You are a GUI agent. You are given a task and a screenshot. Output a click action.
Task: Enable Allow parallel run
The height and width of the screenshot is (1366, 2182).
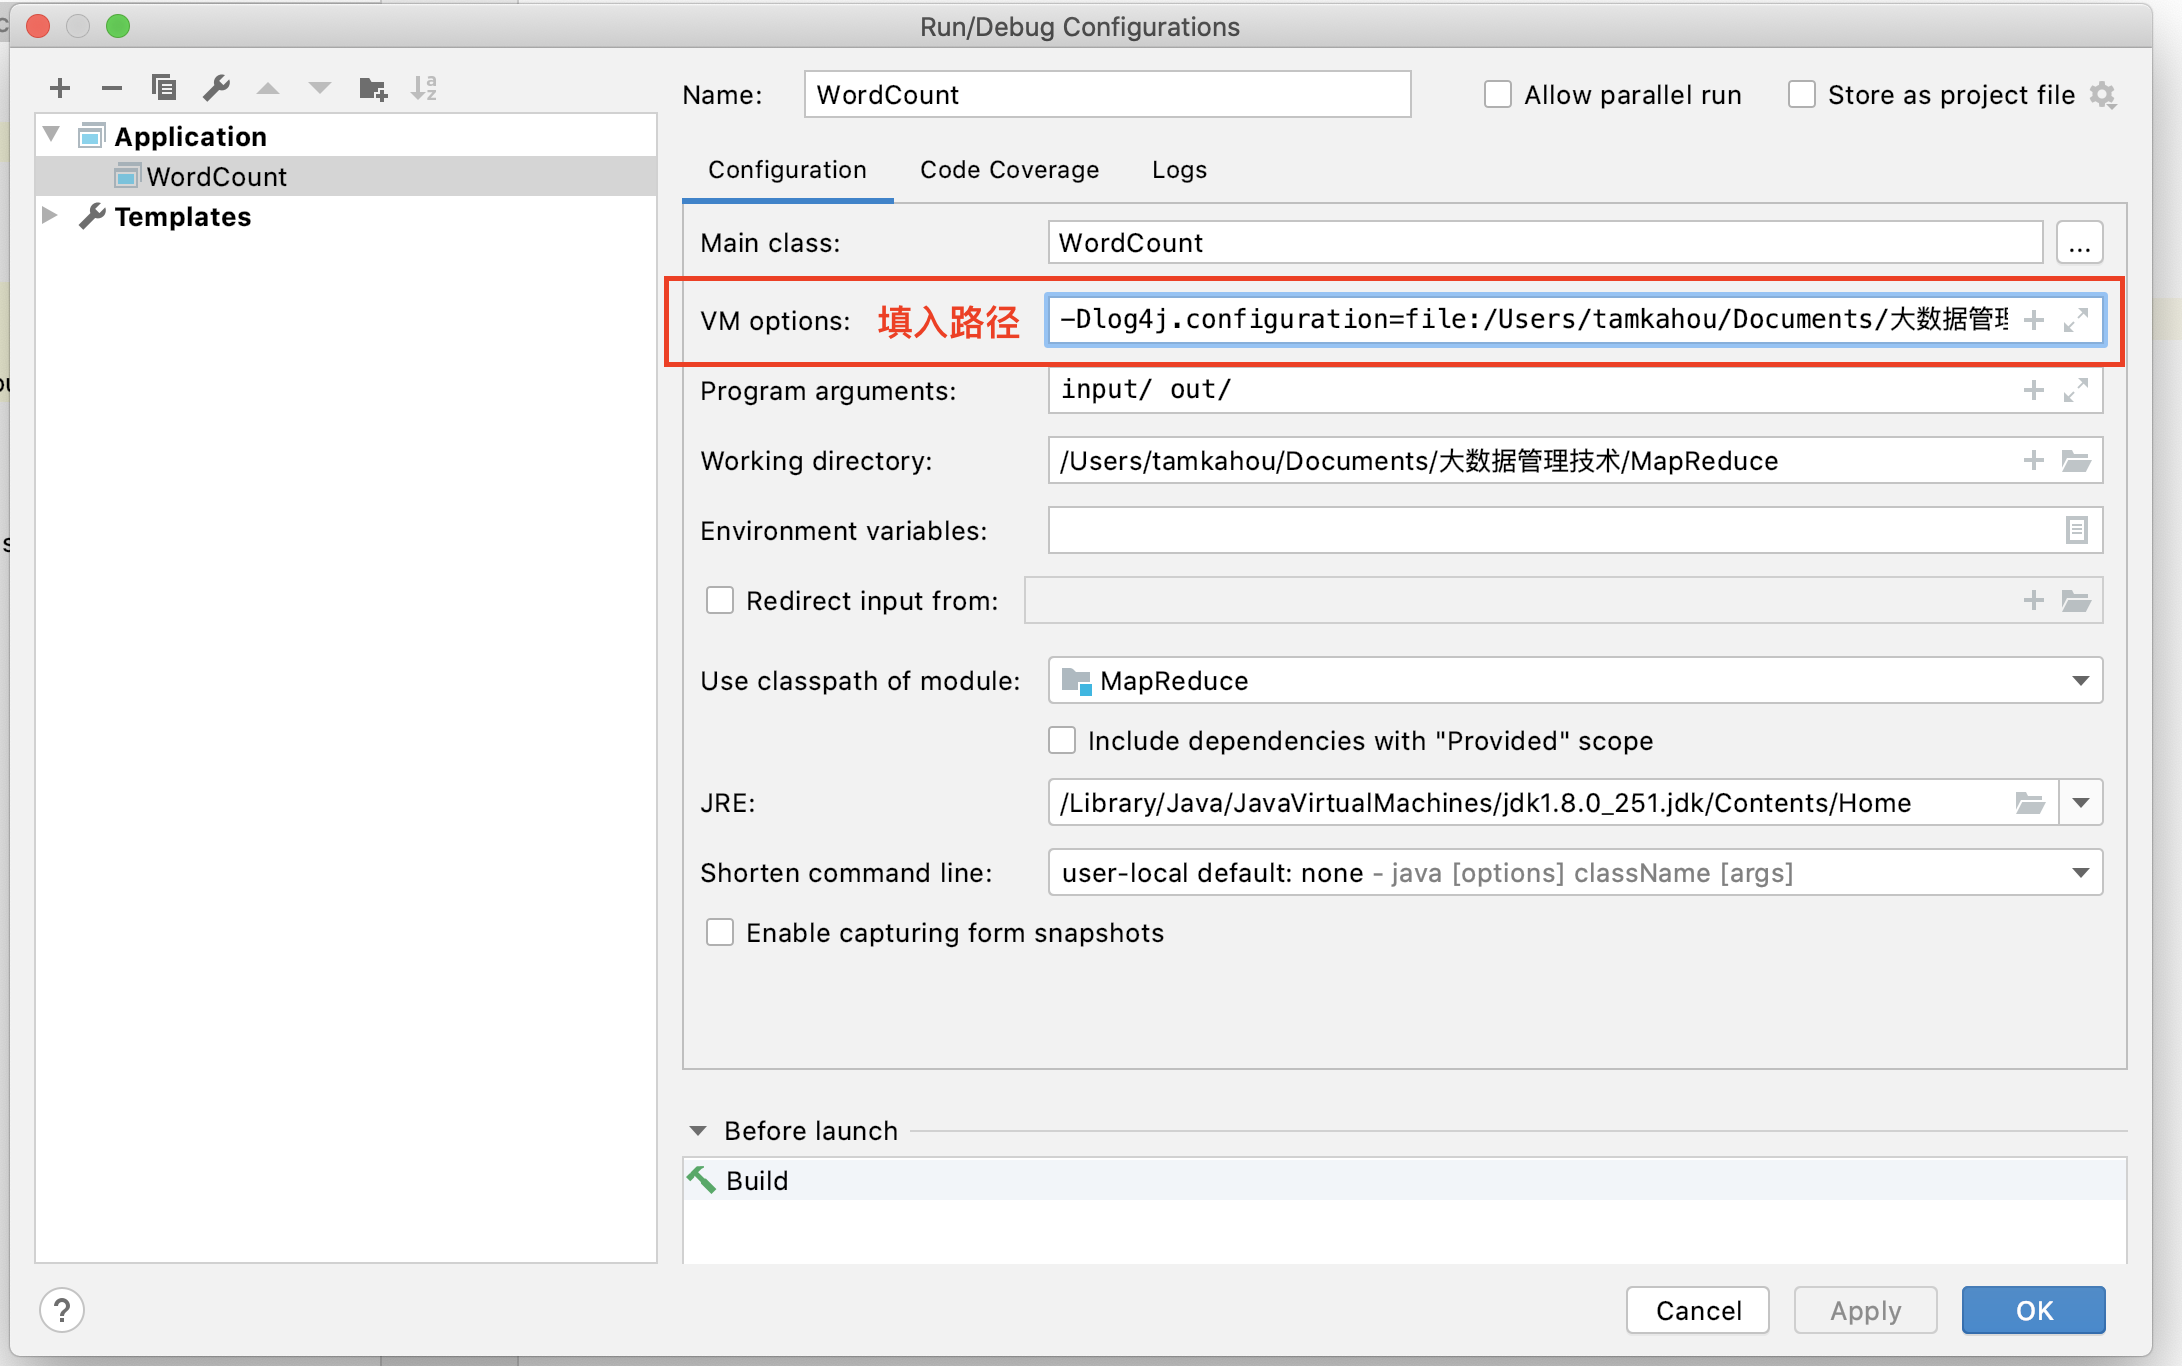[1497, 93]
